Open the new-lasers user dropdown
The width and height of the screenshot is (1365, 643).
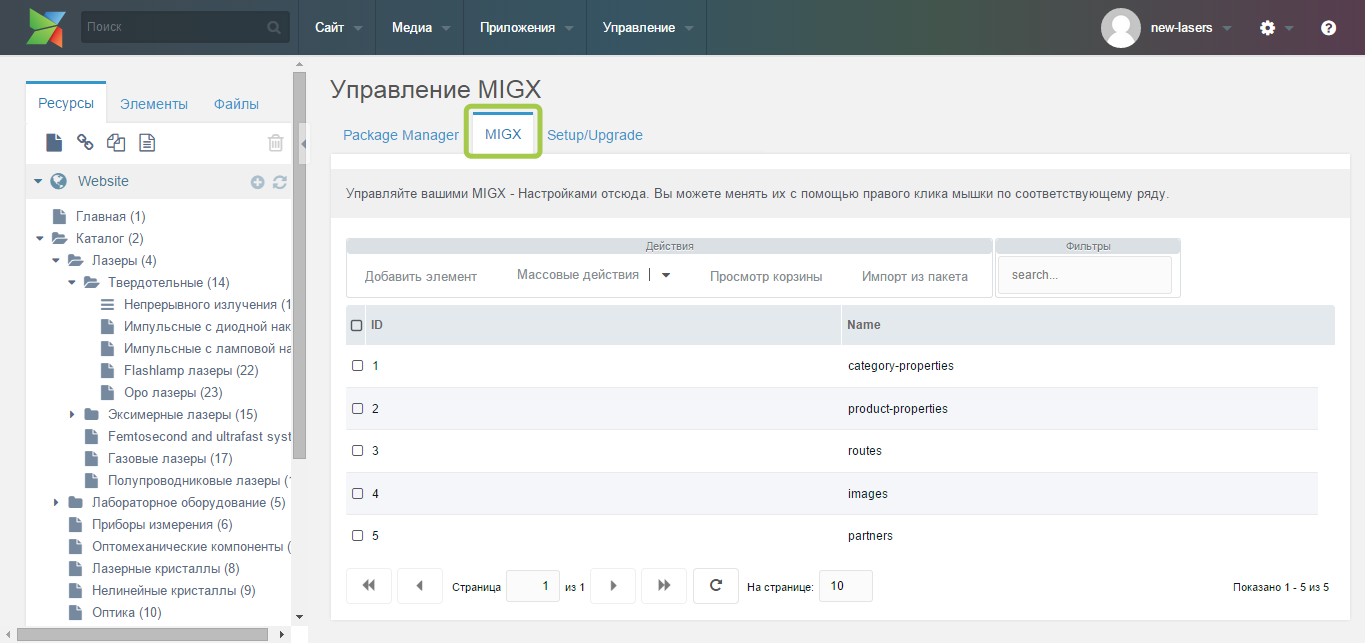coord(1227,28)
